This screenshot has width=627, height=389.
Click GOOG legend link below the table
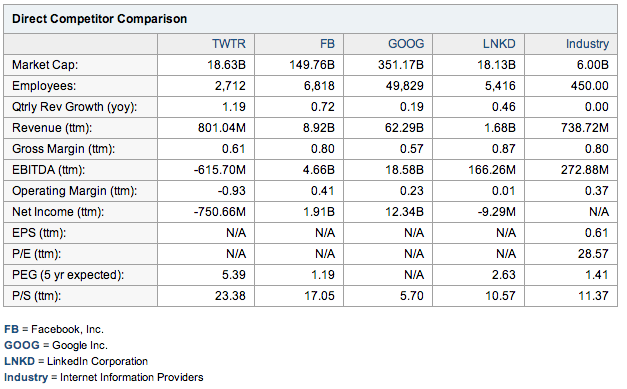tap(22, 345)
